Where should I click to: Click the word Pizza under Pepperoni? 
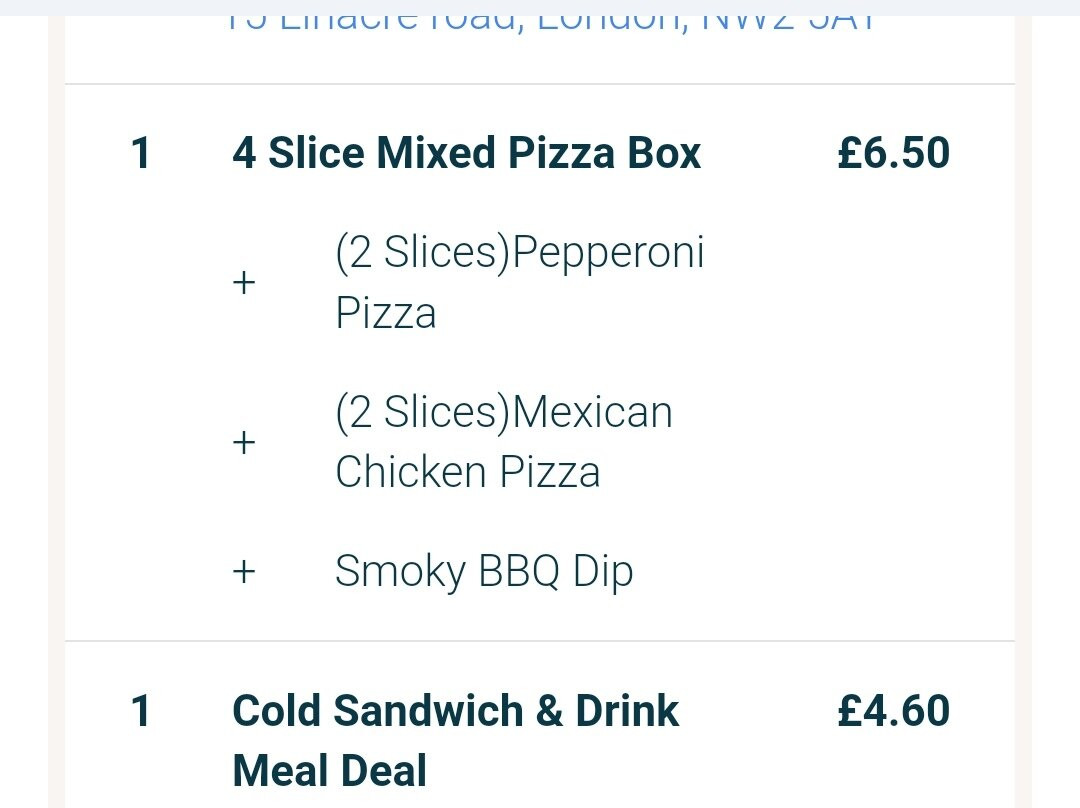point(386,313)
